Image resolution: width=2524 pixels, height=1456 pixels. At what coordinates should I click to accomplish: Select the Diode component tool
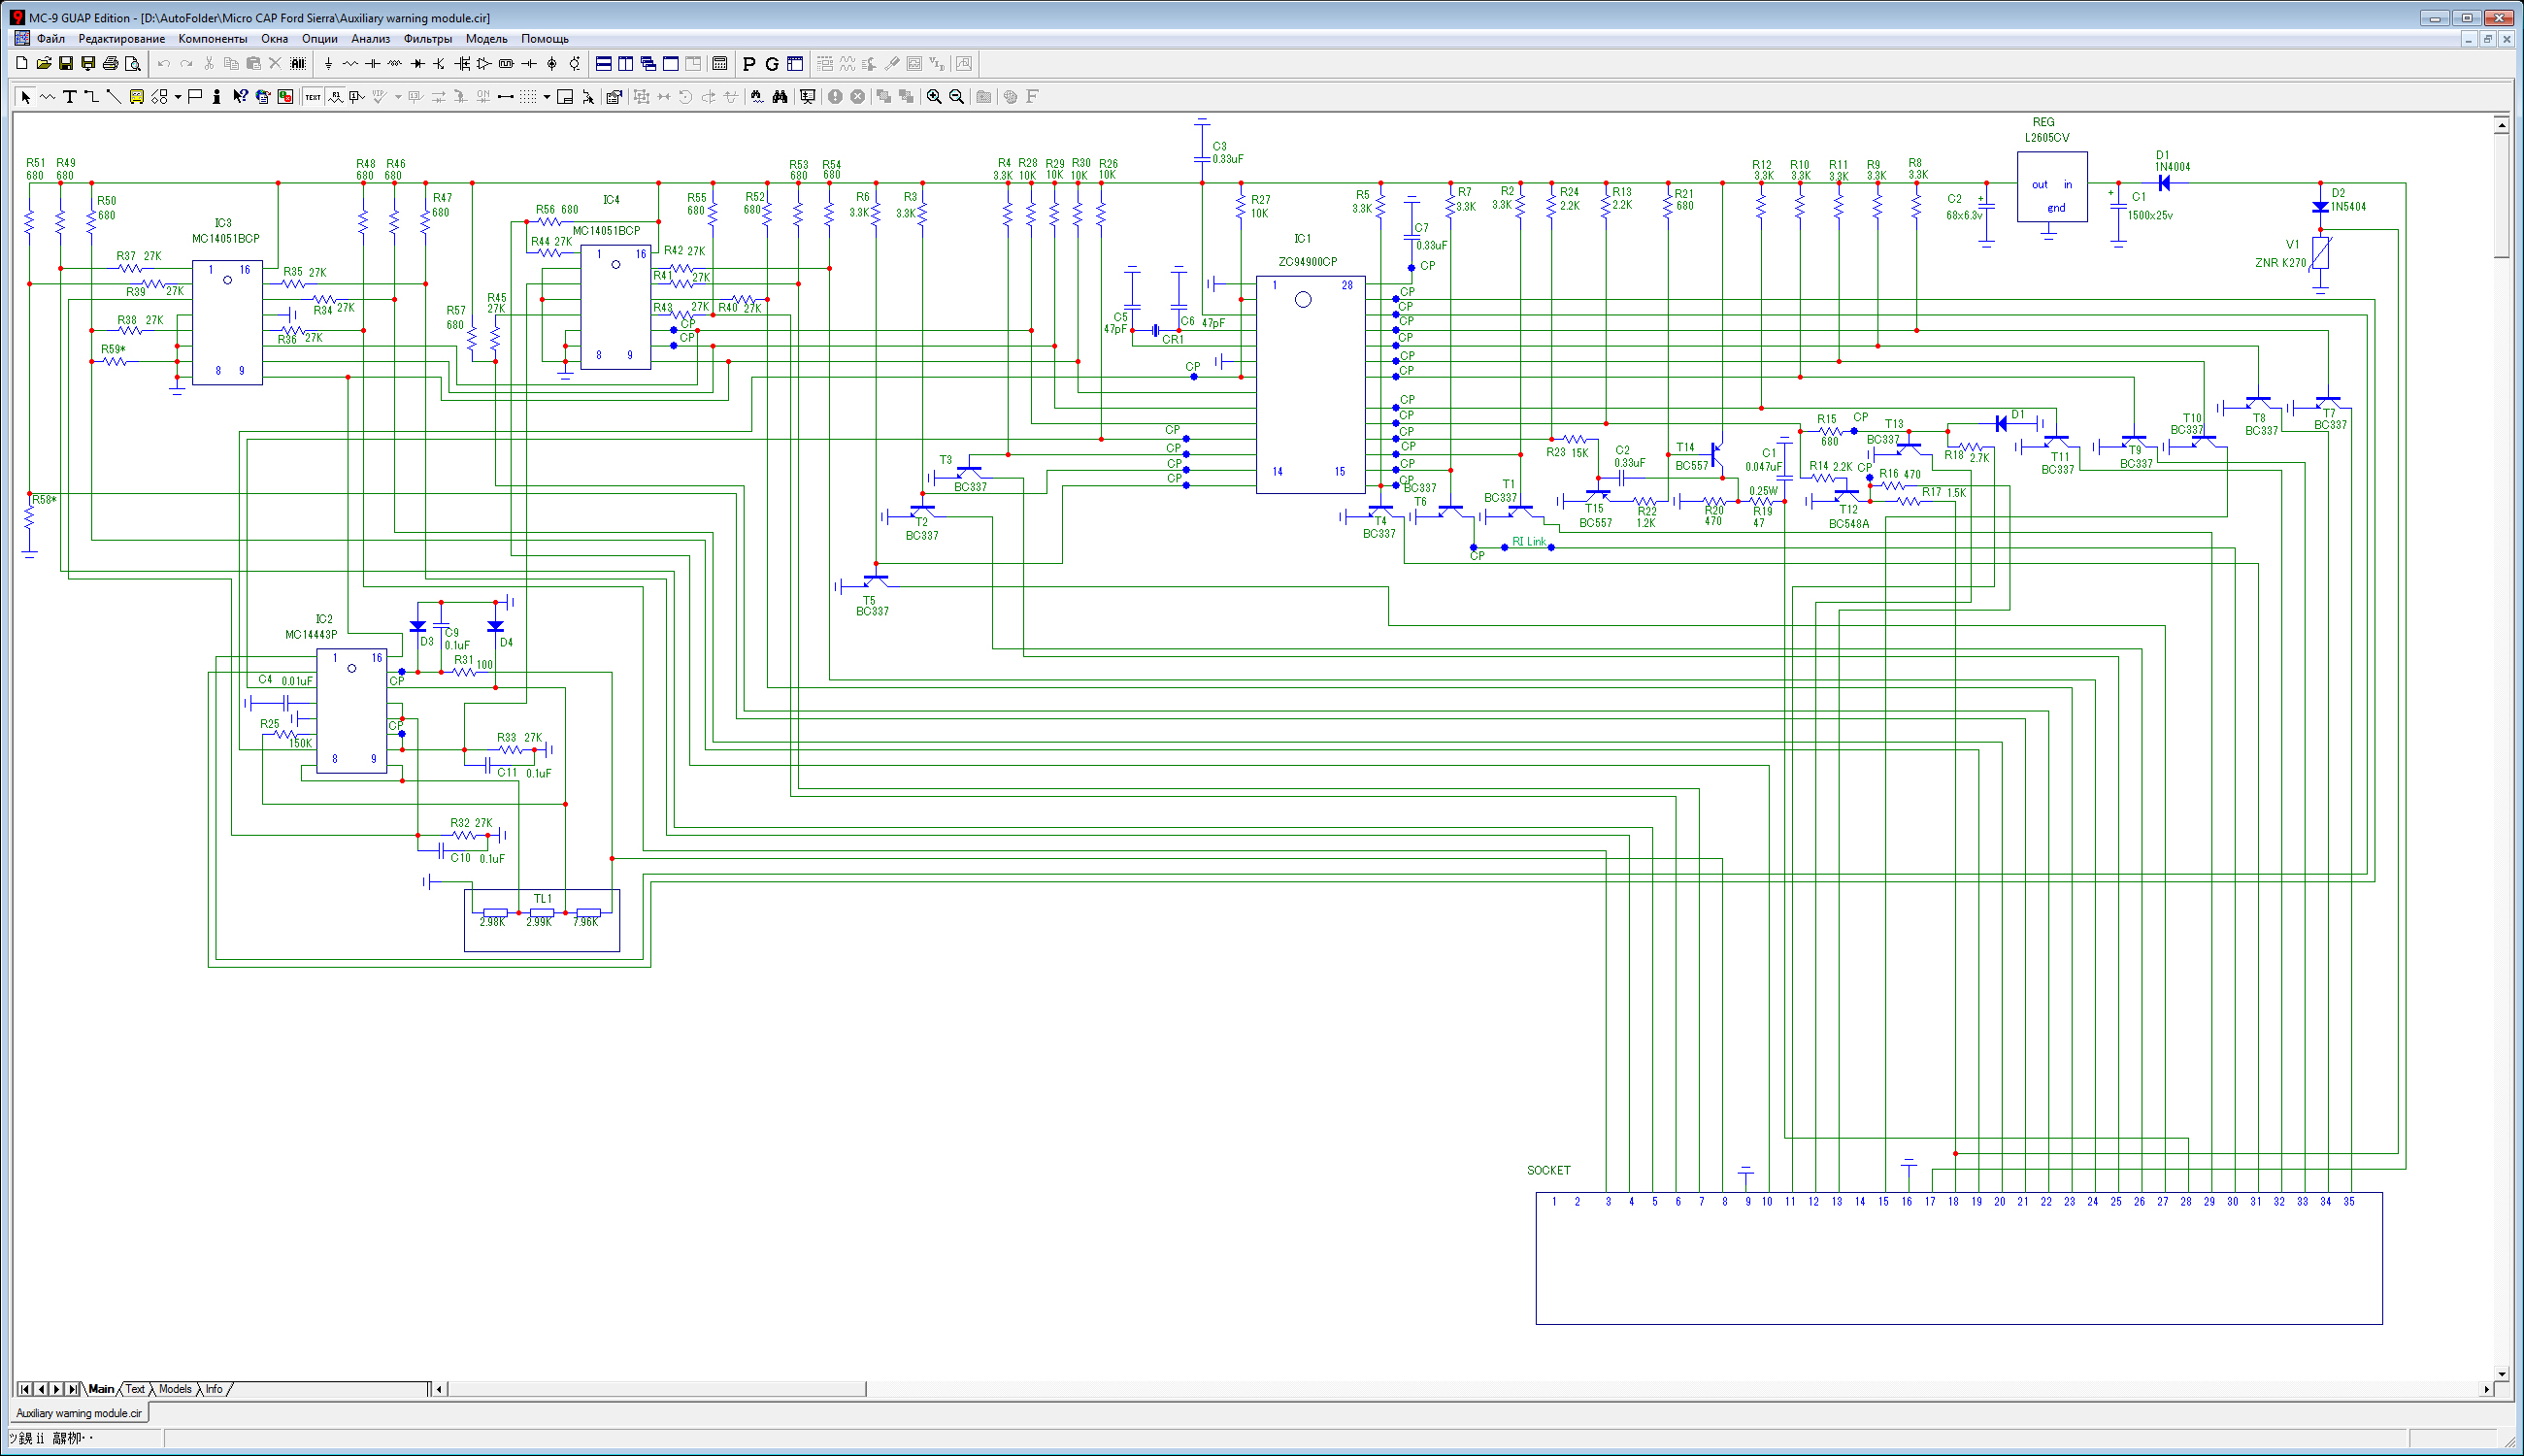(x=418, y=64)
